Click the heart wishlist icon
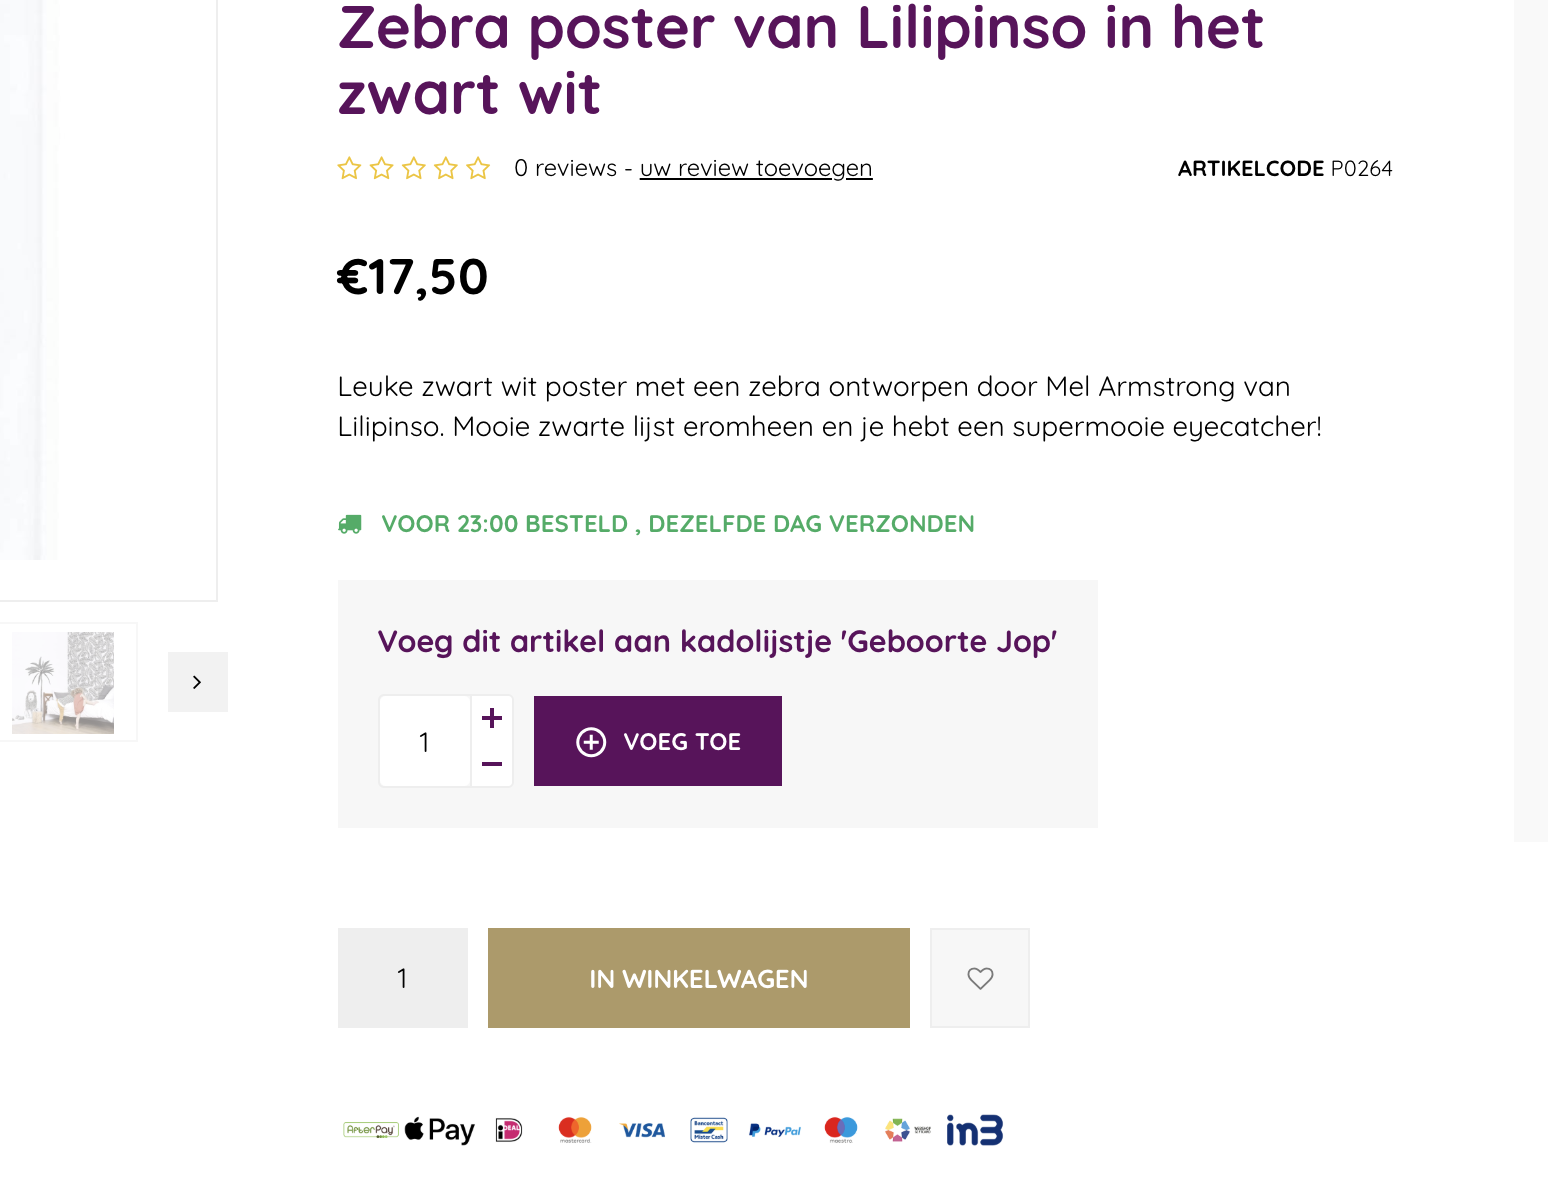The image size is (1548, 1186). pyautogui.click(x=980, y=978)
